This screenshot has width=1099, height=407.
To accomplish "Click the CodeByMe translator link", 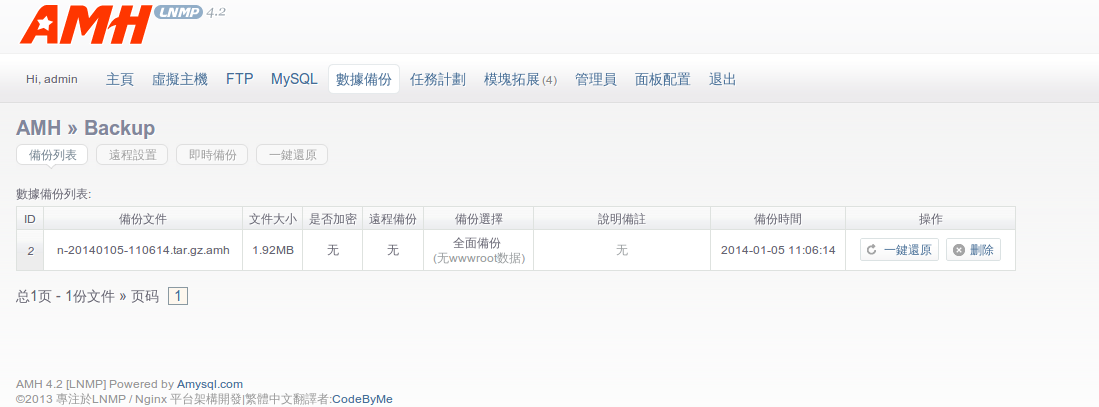I will point(362,399).
